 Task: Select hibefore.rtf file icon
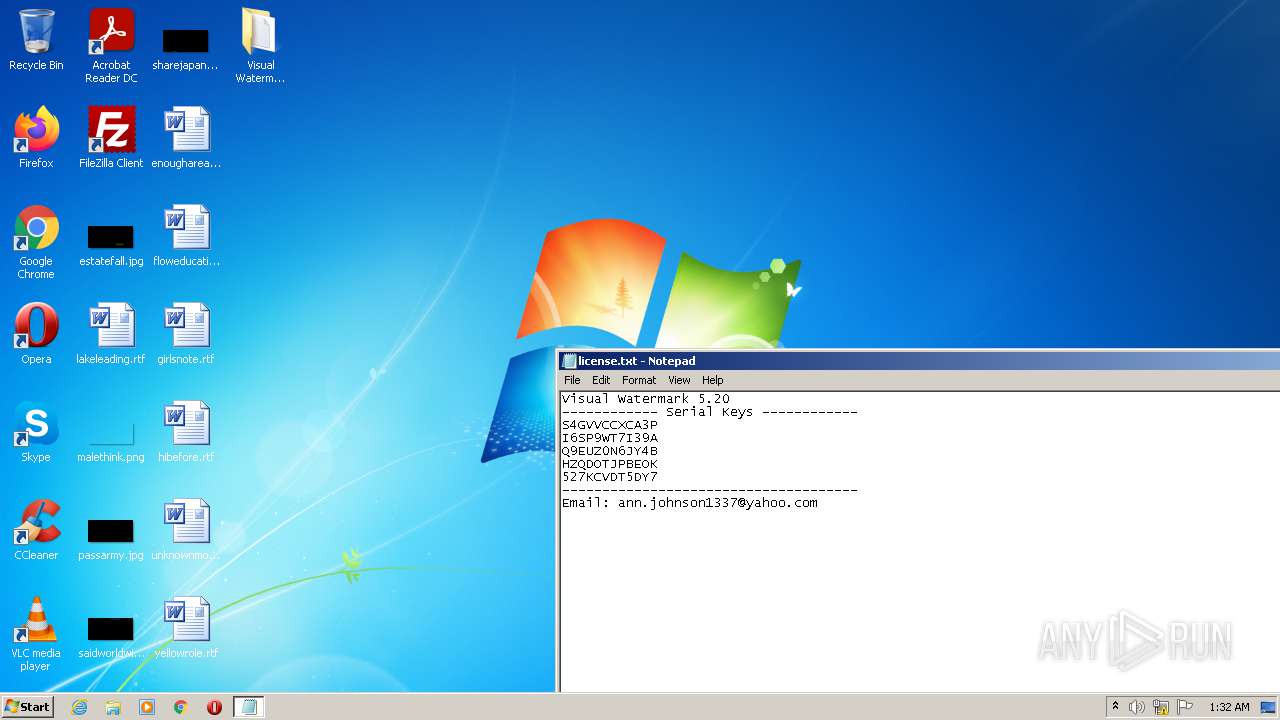pos(186,432)
